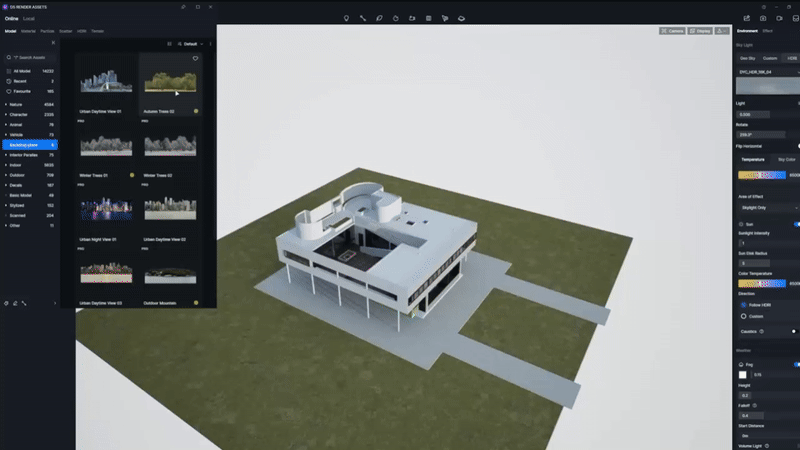Expand the Vehicle category
Viewport: 800px width, 450px height.
coord(6,135)
